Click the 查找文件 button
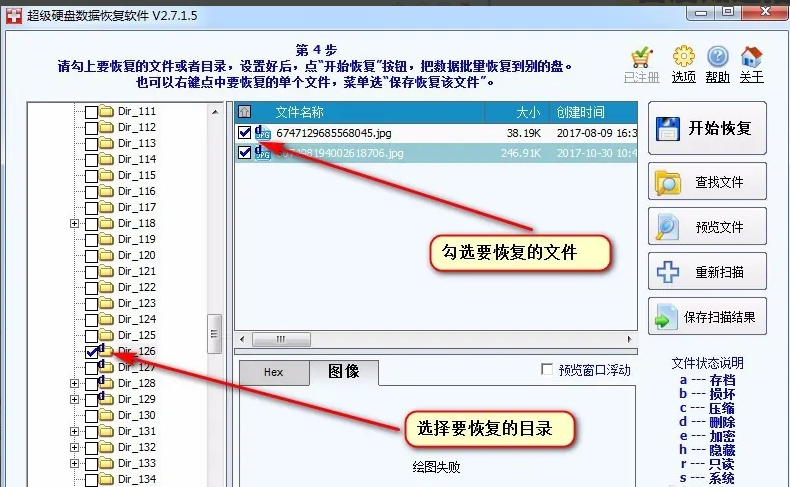Image resolution: width=790 pixels, height=487 pixels. pyautogui.click(x=707, y=182)
